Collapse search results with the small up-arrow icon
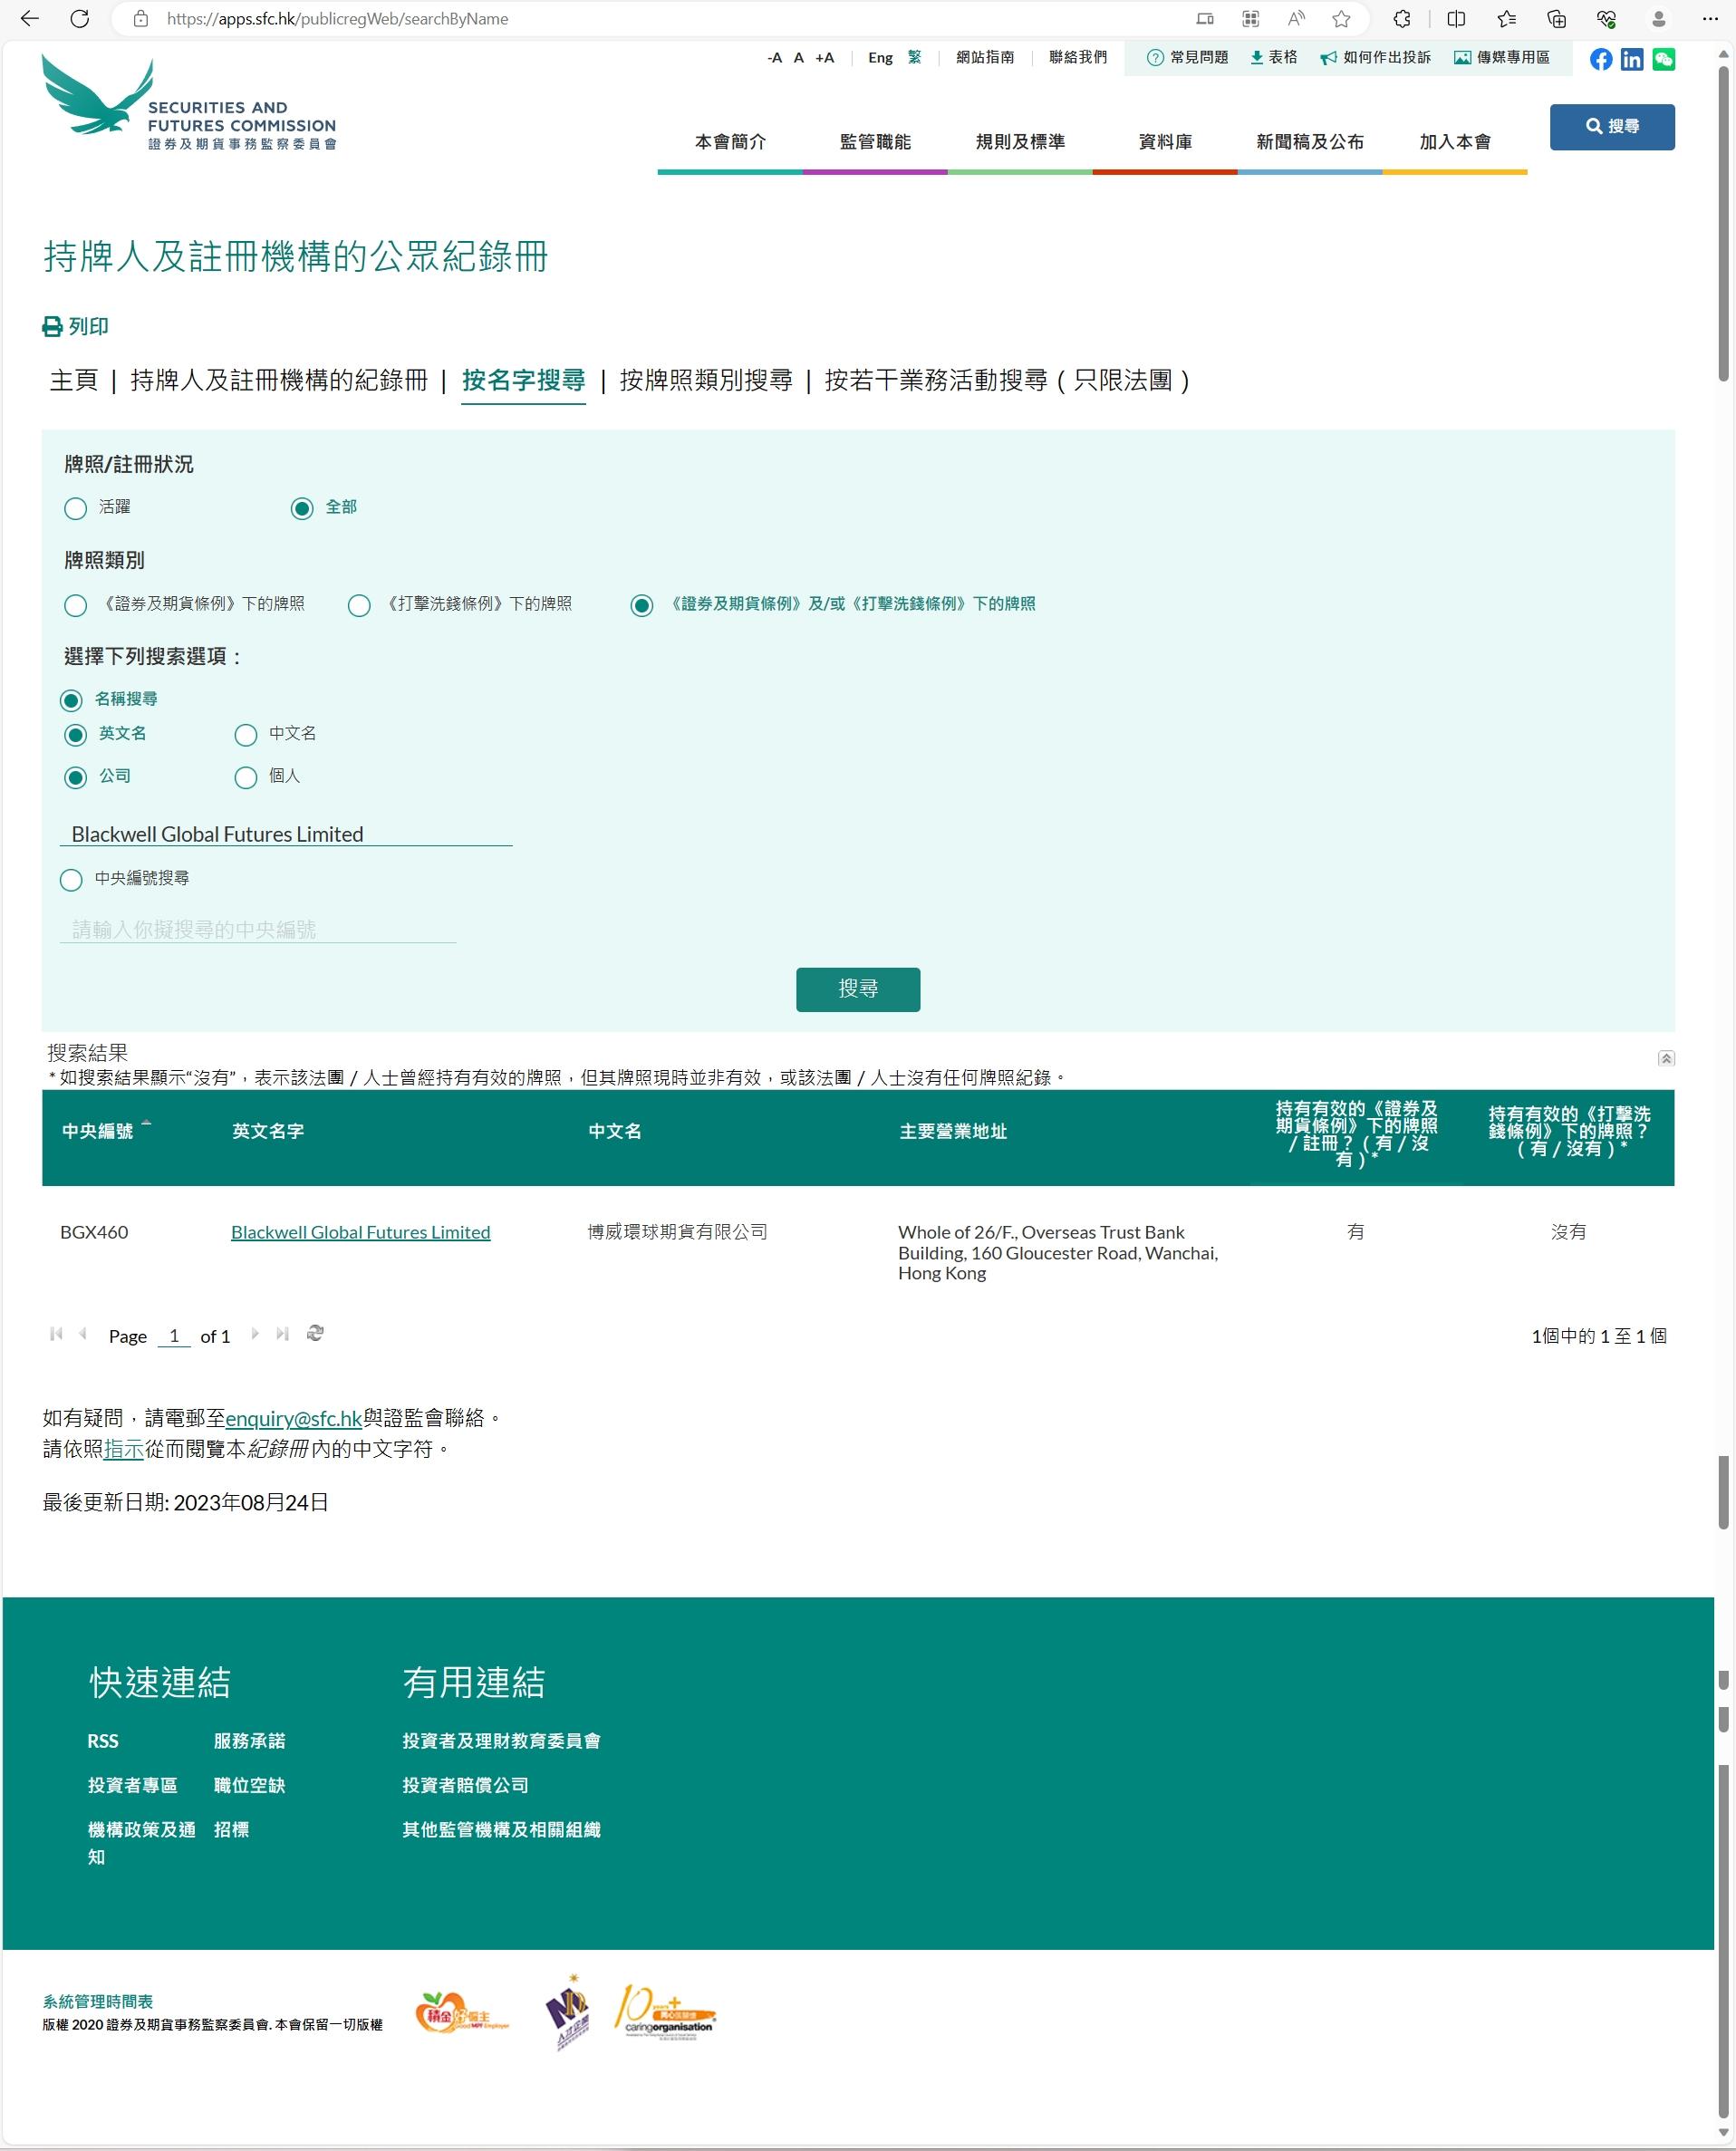 coord(1666,1058)
